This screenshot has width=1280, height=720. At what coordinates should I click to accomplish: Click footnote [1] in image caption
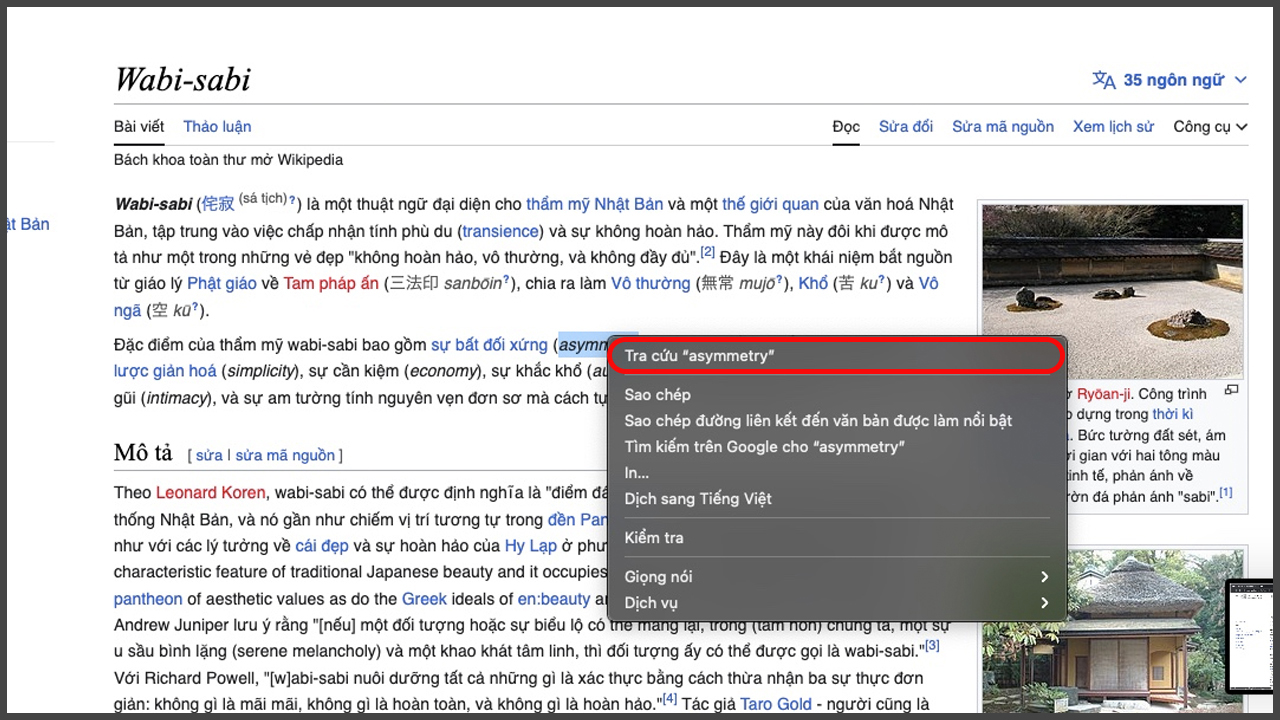(1226, 492)
